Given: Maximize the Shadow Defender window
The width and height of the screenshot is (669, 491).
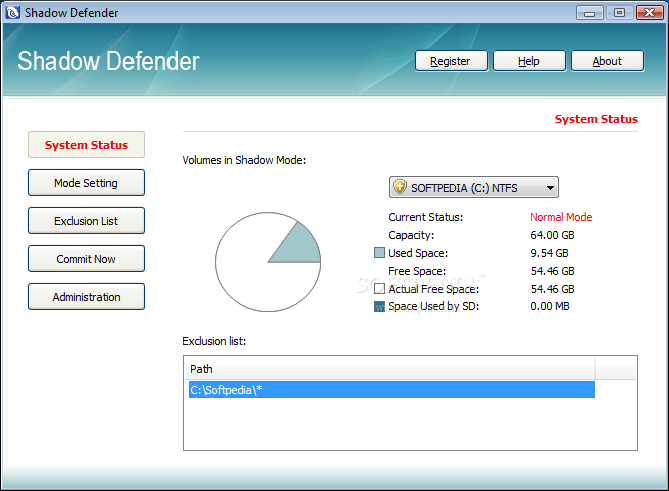Looking at the screenshot, I should pyautogui.click(x=619, y=13).
